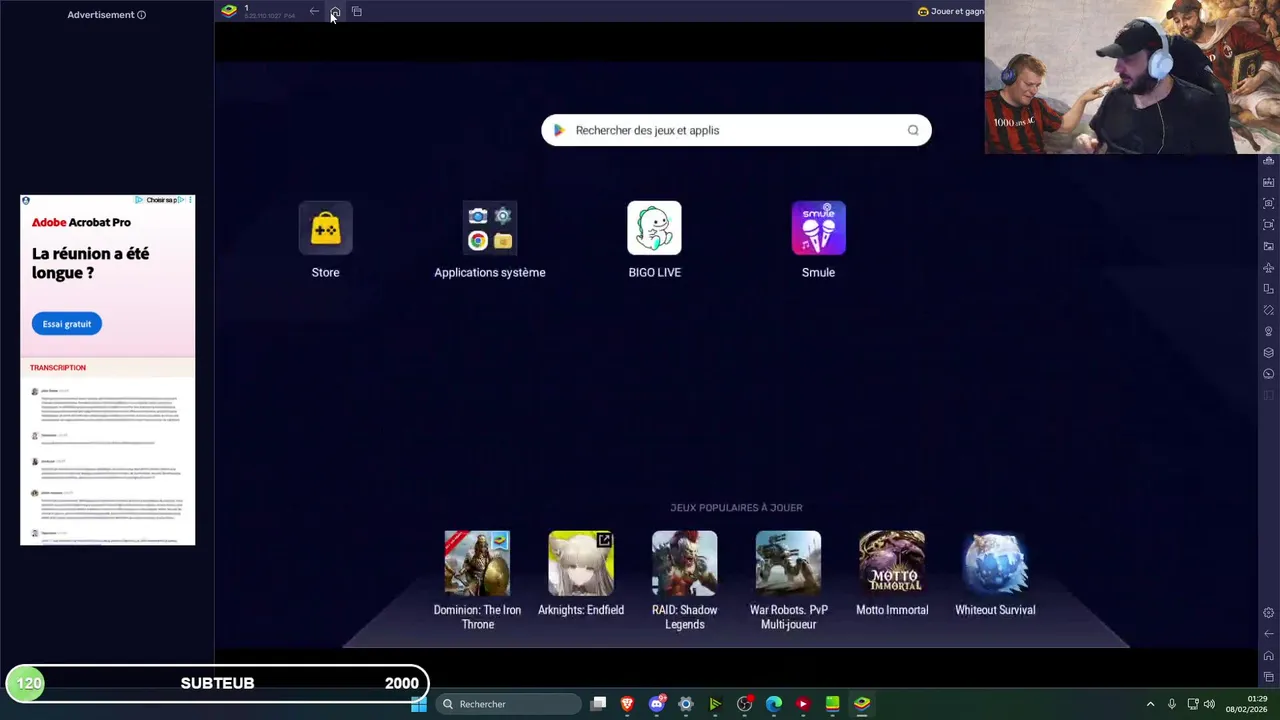This screenshot has height=720, width=1280.
Task: Open Arknights: Endfield game tile
Action: point(581,563)
